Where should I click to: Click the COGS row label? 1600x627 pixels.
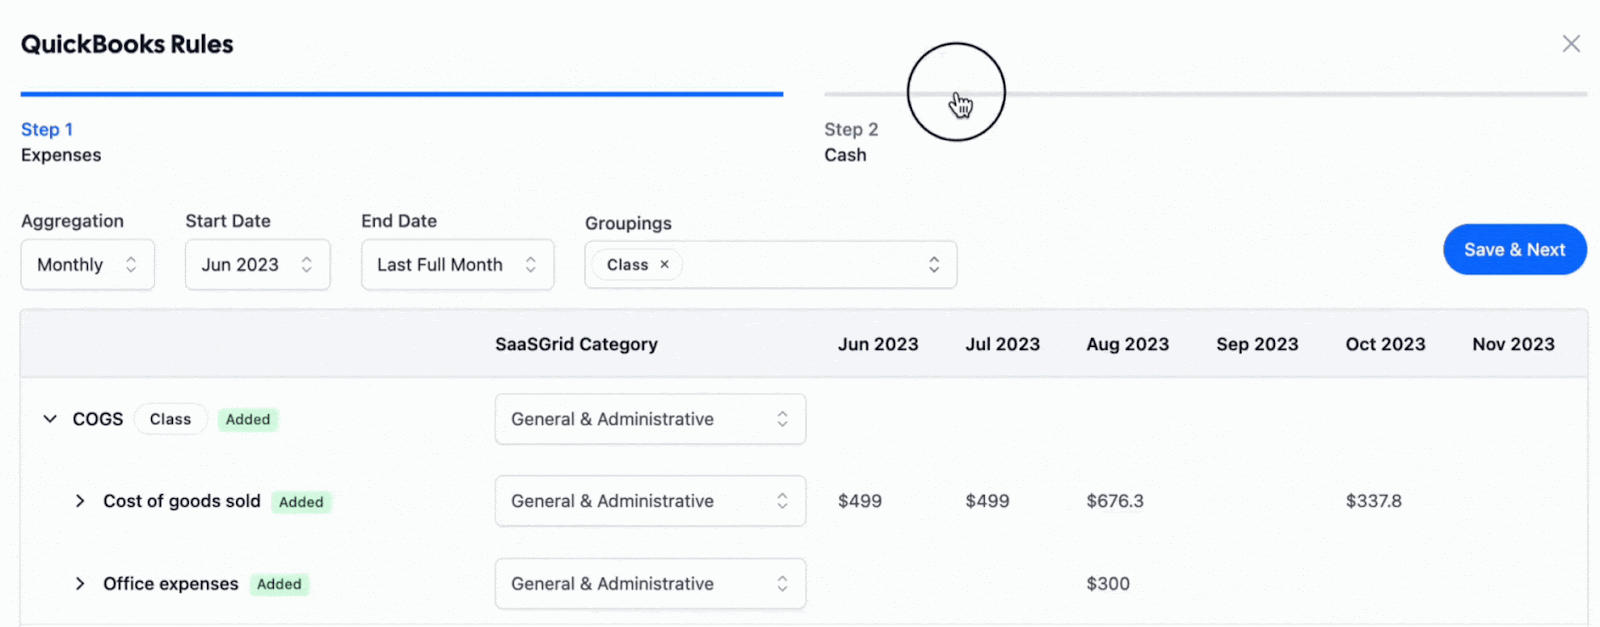pos(98,419)
